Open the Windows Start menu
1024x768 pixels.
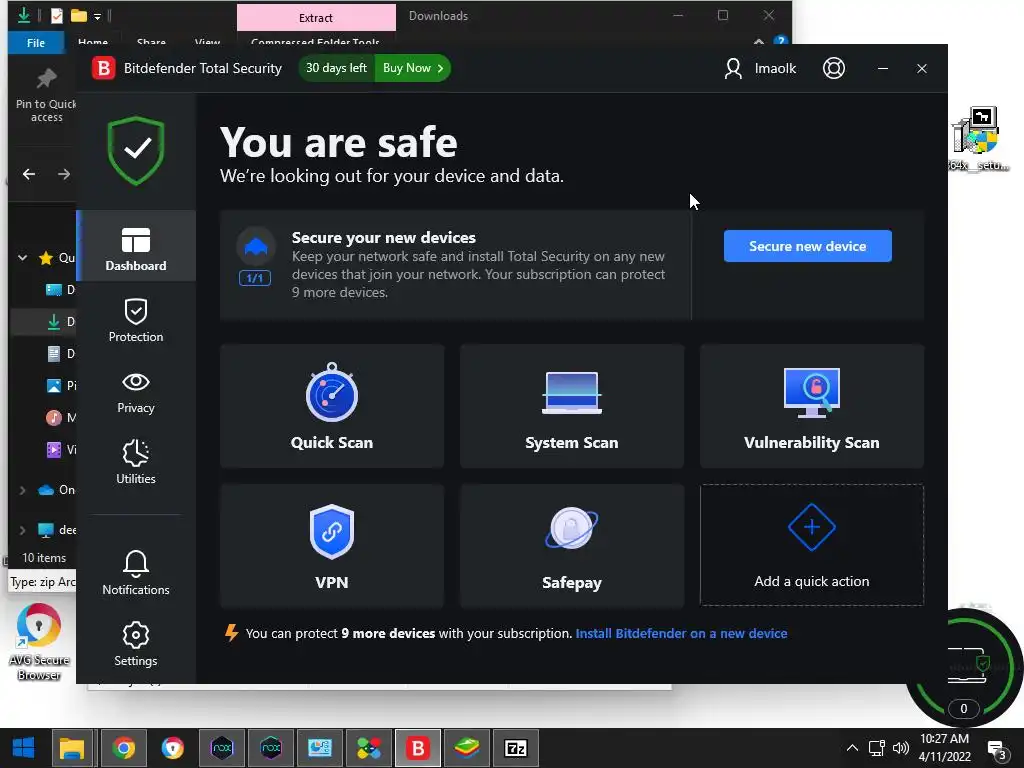pyautogui.click(x=24, y=748)
